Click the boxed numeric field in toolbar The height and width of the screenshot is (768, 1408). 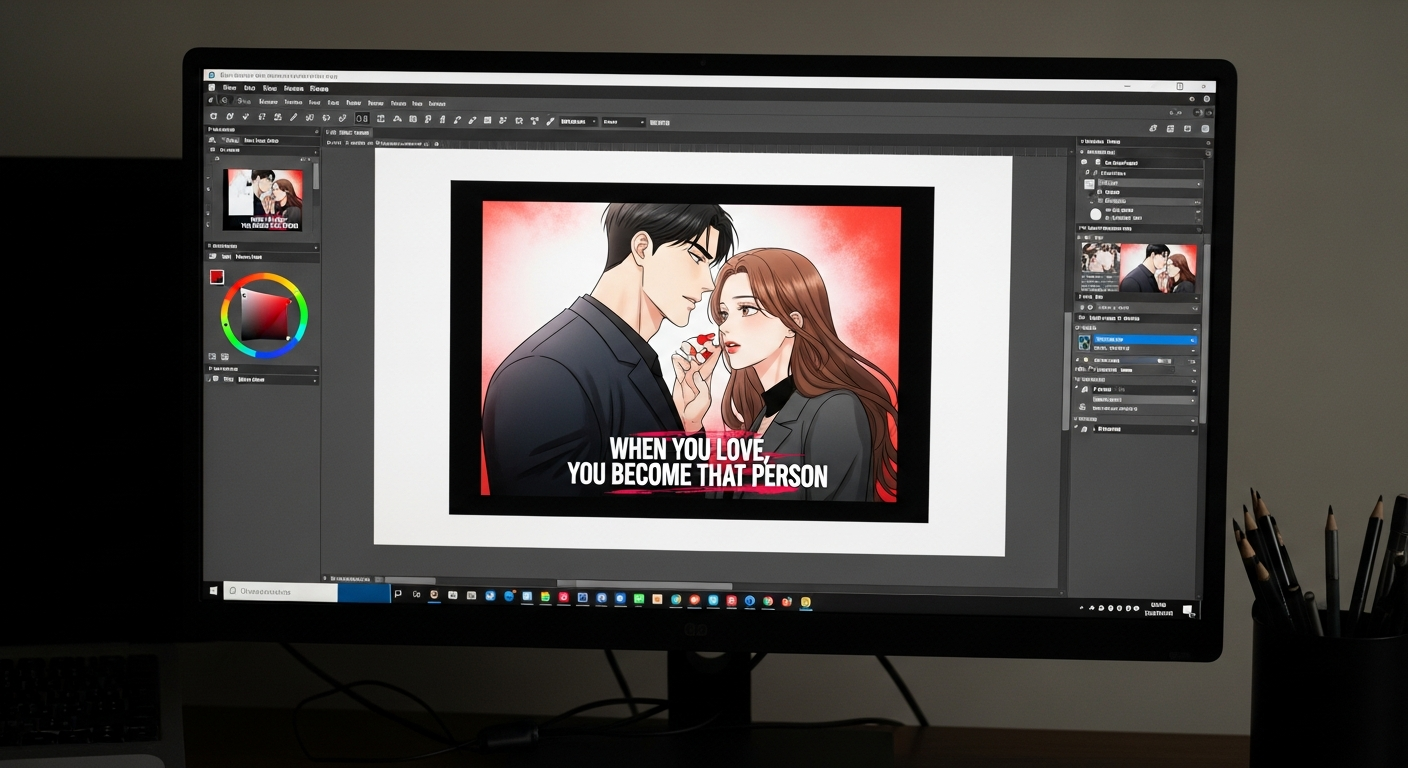(x=362, y=119)
